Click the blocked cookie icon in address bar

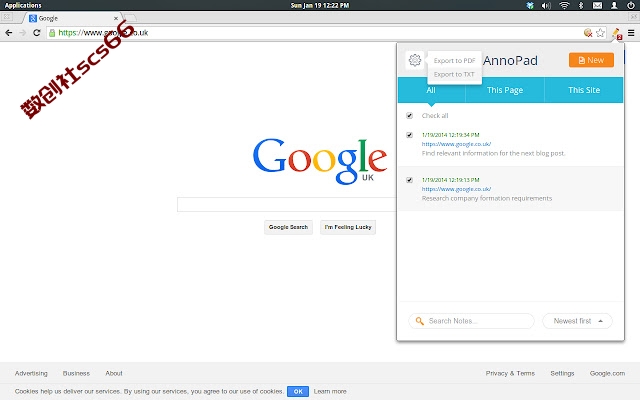588,33
